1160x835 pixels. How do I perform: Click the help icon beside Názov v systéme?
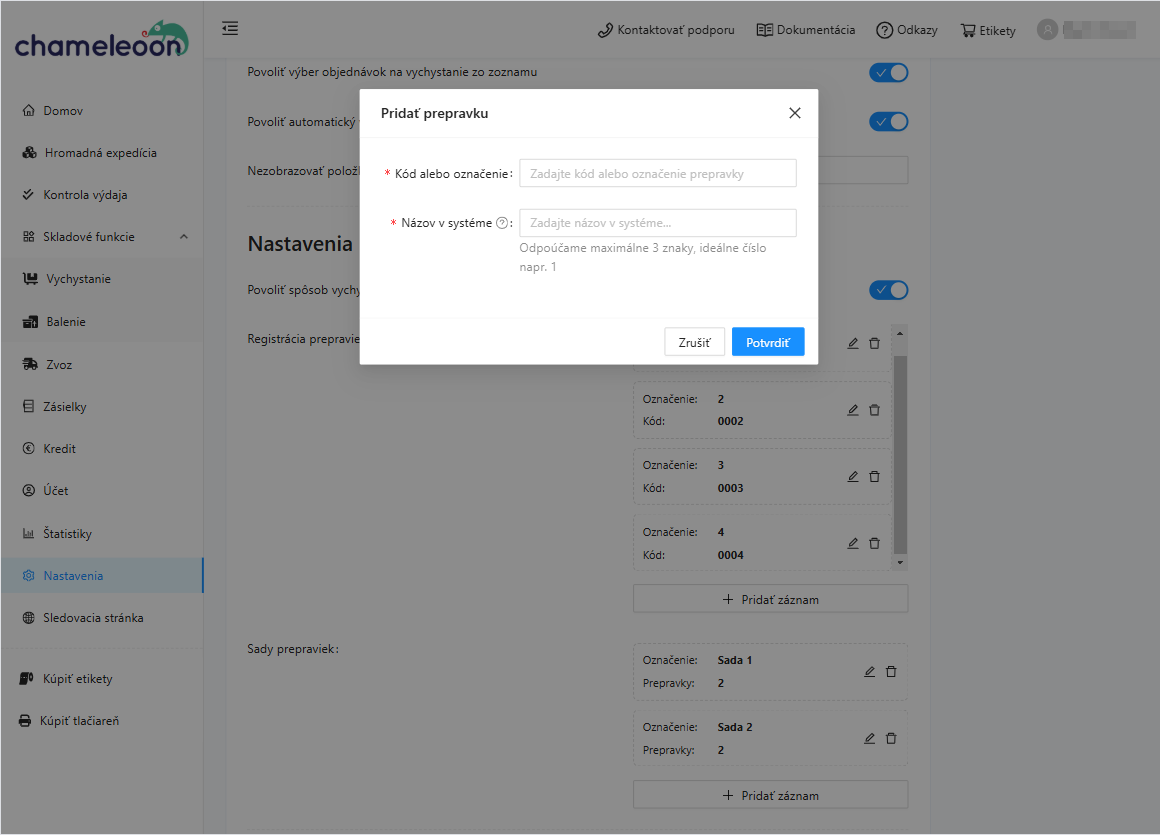[x=502, y=223]
